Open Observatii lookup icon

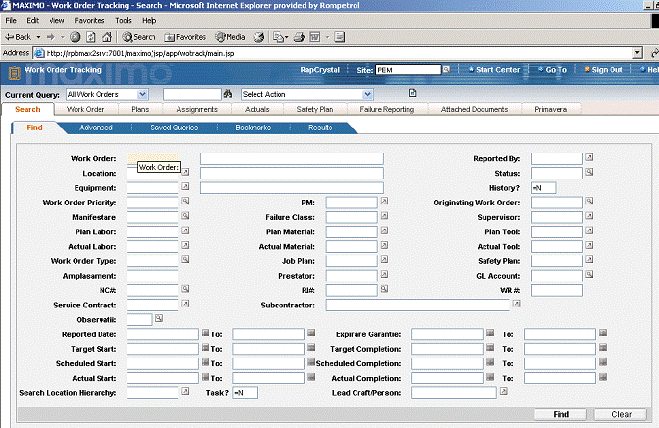click(159, 318)
